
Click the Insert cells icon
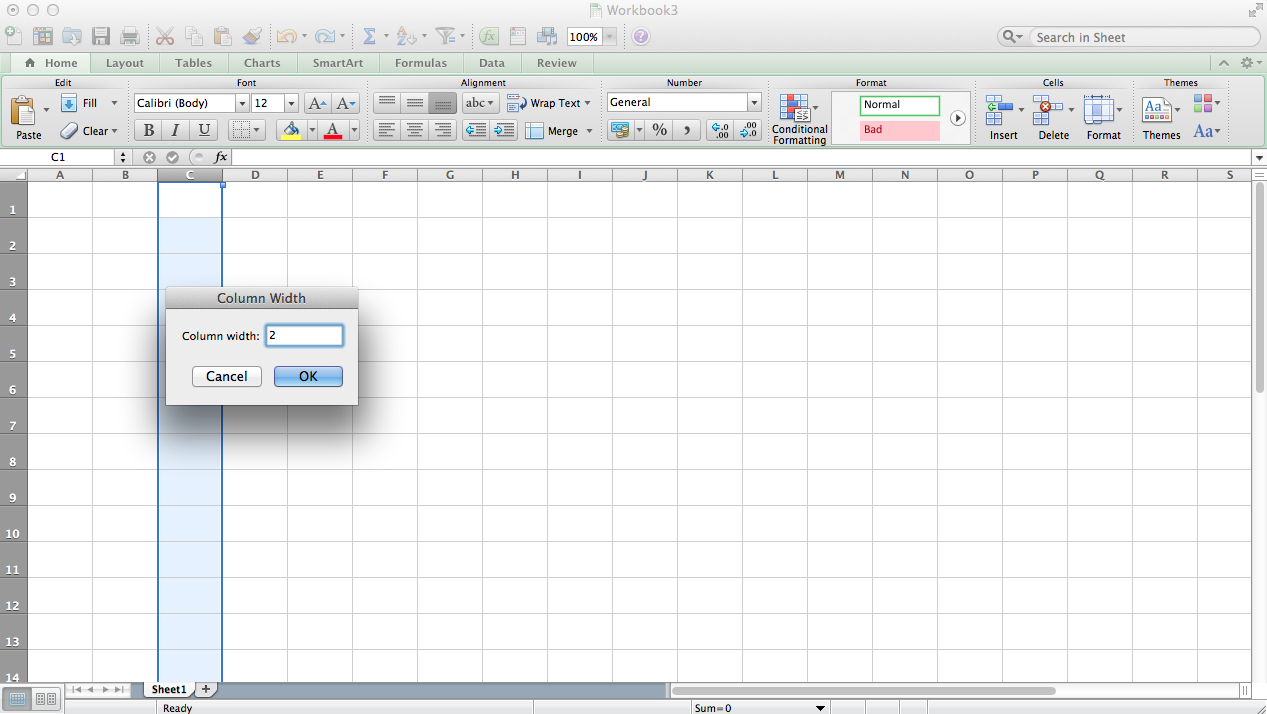[999, 108]
